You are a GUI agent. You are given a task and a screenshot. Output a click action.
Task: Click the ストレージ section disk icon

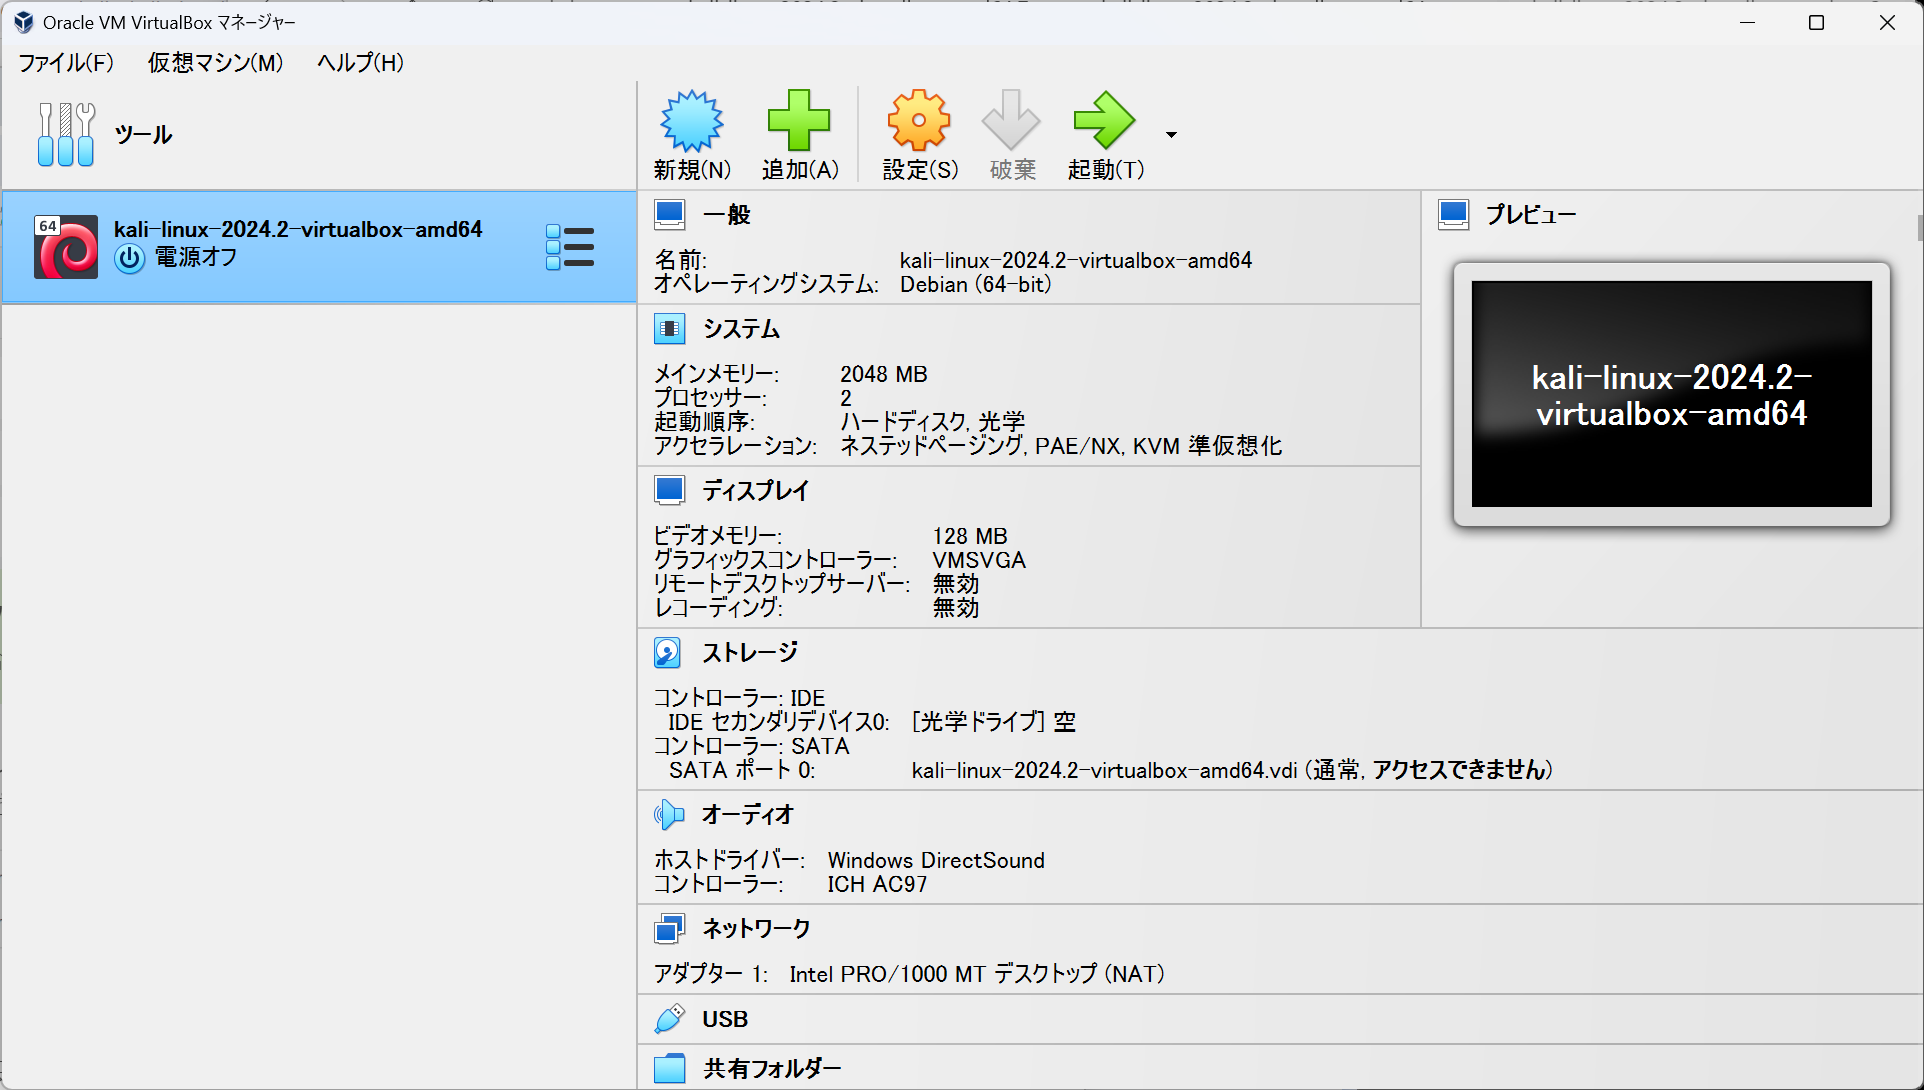tap(668, 652)
